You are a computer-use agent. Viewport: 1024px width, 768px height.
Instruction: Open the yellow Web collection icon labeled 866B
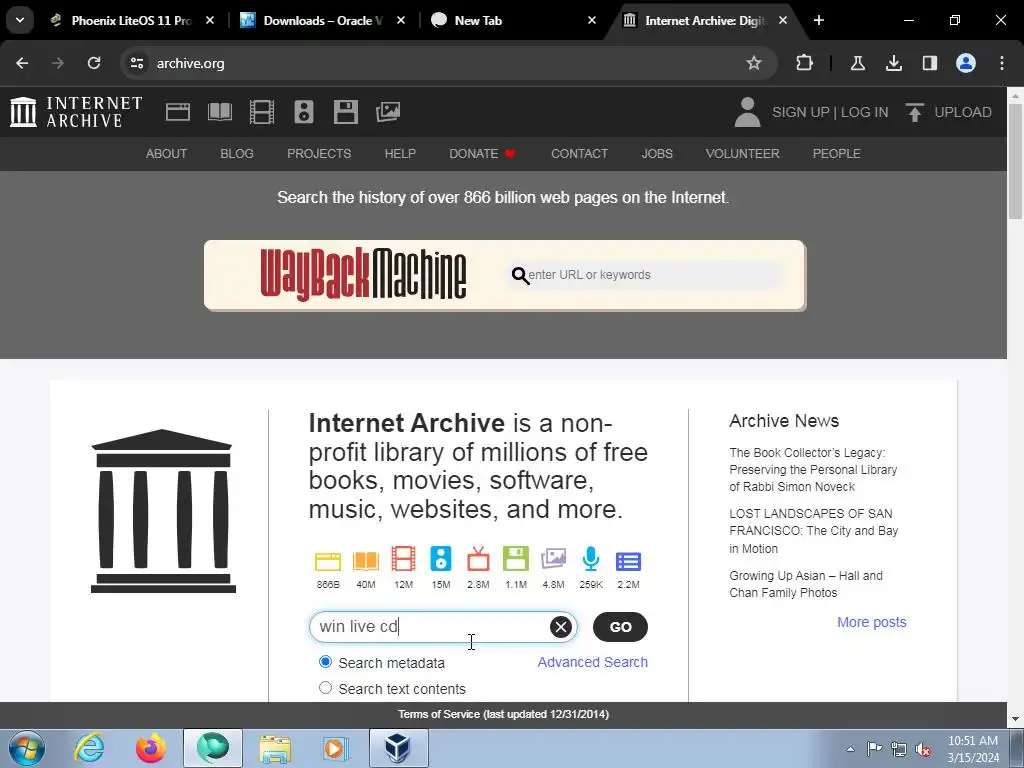[328, 561]
